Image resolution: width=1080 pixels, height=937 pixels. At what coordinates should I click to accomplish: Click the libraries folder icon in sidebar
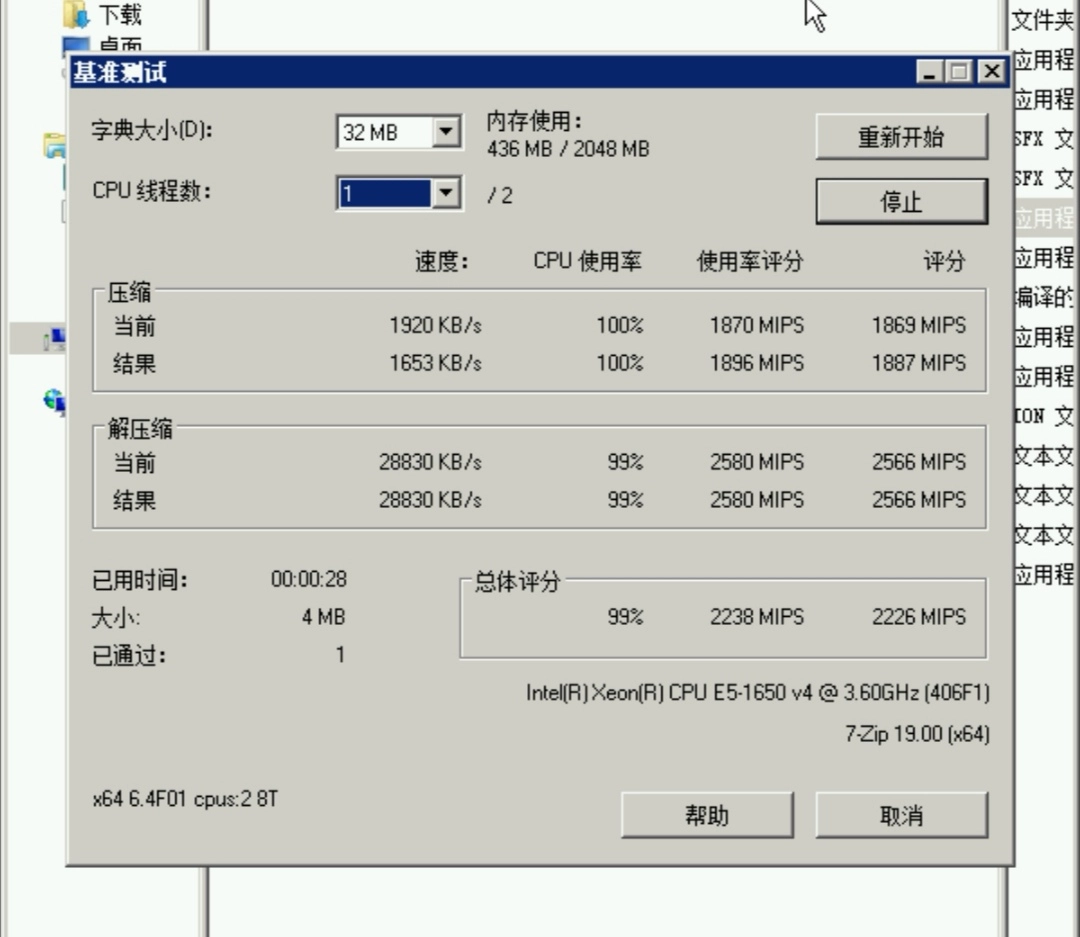pyautogui.click(x=54, y=147)
